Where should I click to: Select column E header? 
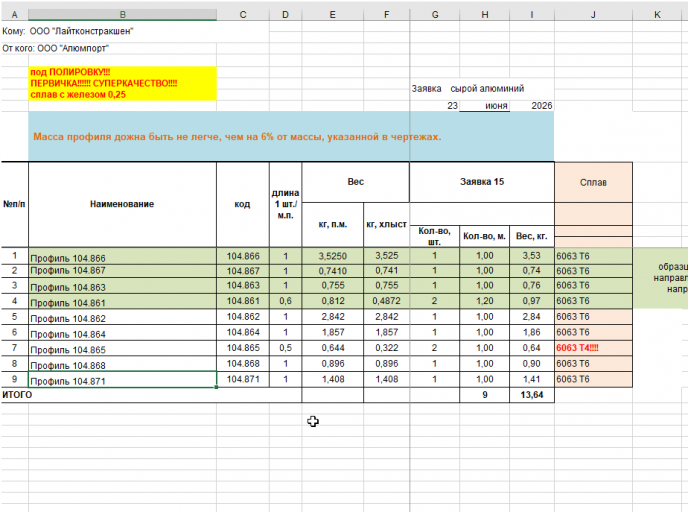point(333,14)
